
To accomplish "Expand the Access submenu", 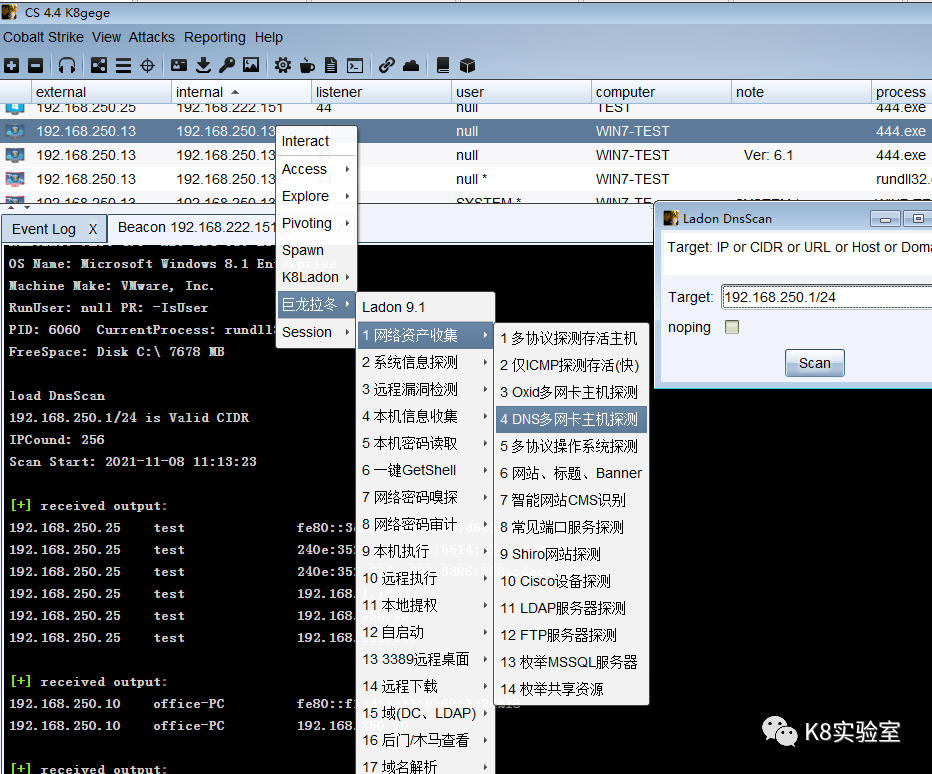I will click(x=316, y=169).
